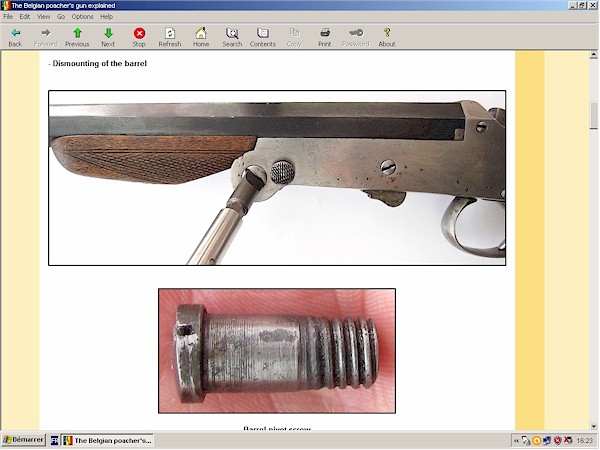This screenshot has height=450, width=600.
Task: Open the Help menu
Action: pos(106,16)
